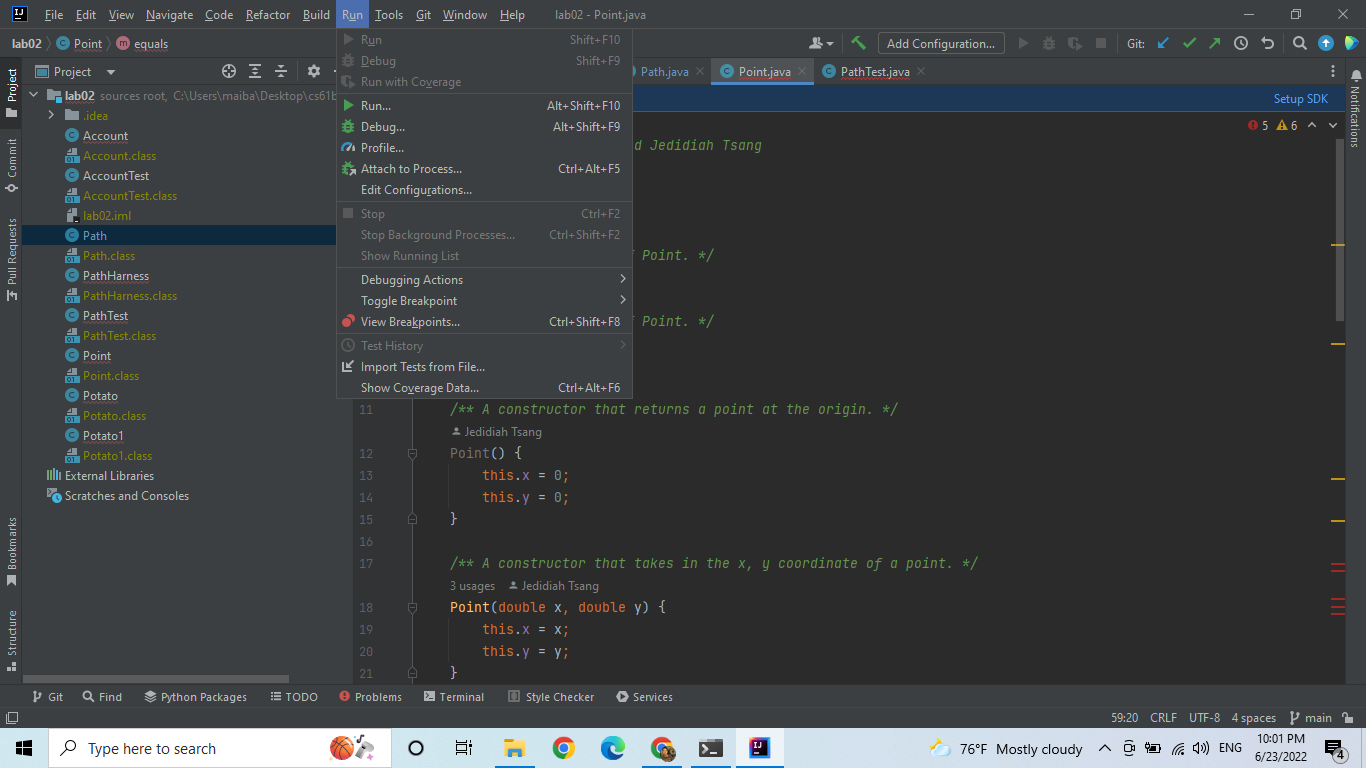Click the Git Push arrow icon
Screen dimensions: 1366x768
[x=1214, y=43]
